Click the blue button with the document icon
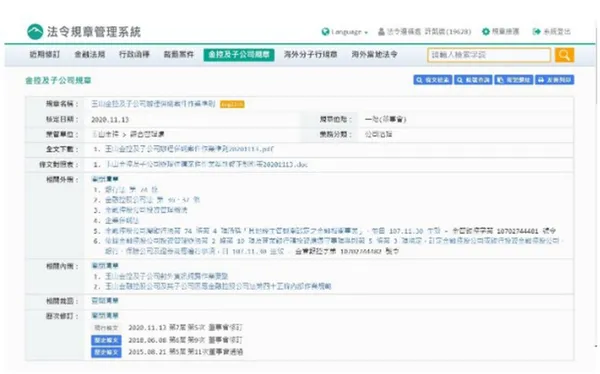This screenshot has width=600, height=374. (514, 80)
